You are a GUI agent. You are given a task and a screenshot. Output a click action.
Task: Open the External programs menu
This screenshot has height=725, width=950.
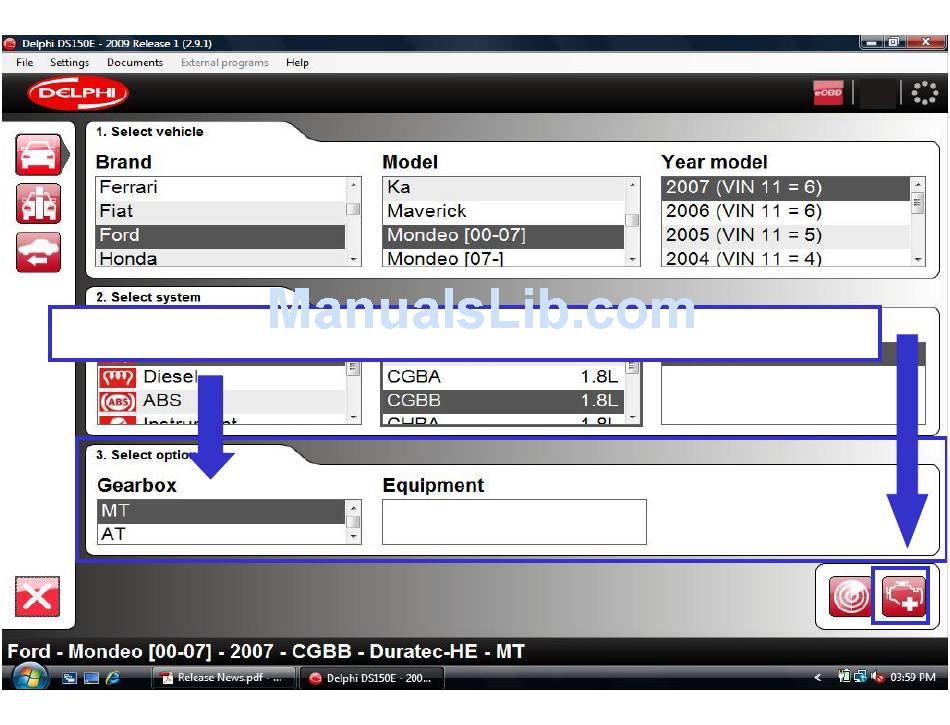pyautogui.click(x=225, y=62)
